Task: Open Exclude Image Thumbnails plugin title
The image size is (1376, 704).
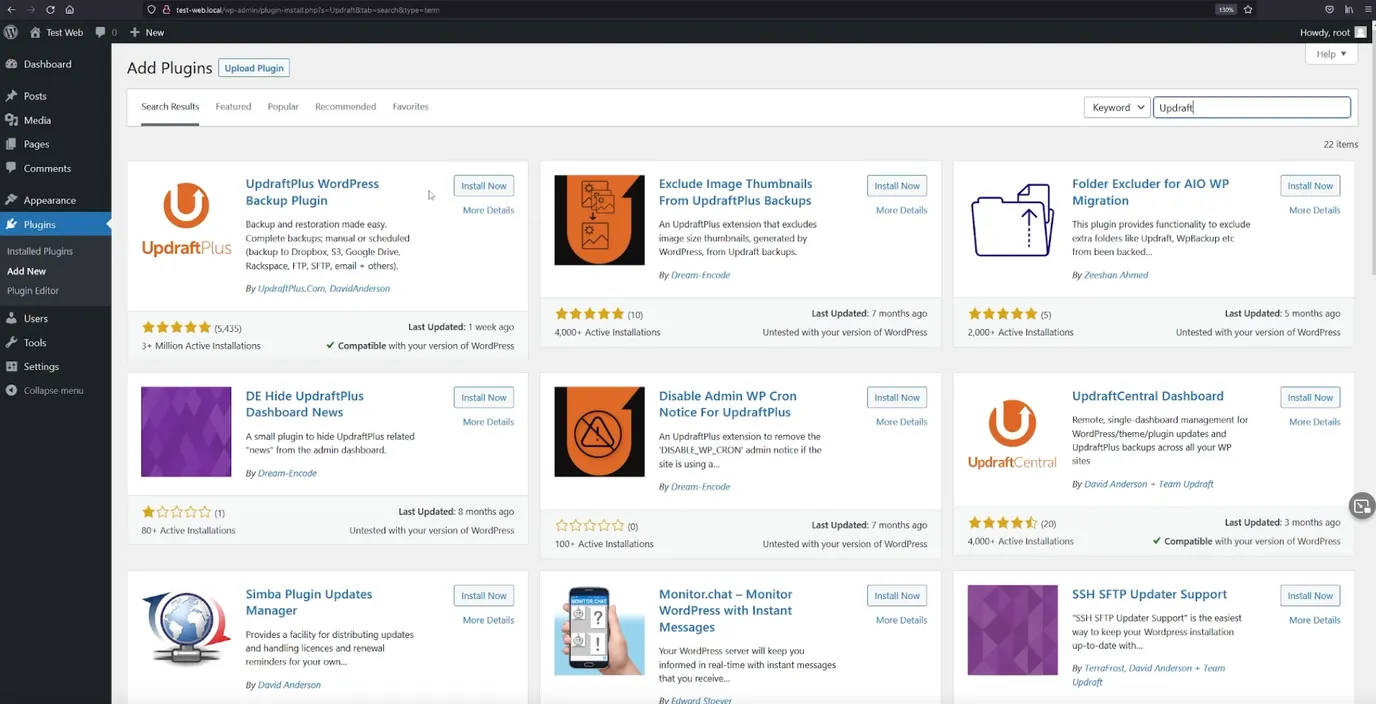Action: pos(735,192)
